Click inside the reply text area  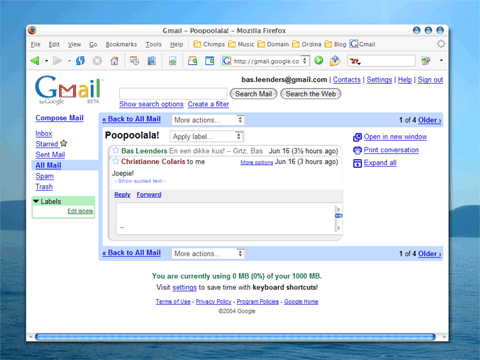click(225, 219)
